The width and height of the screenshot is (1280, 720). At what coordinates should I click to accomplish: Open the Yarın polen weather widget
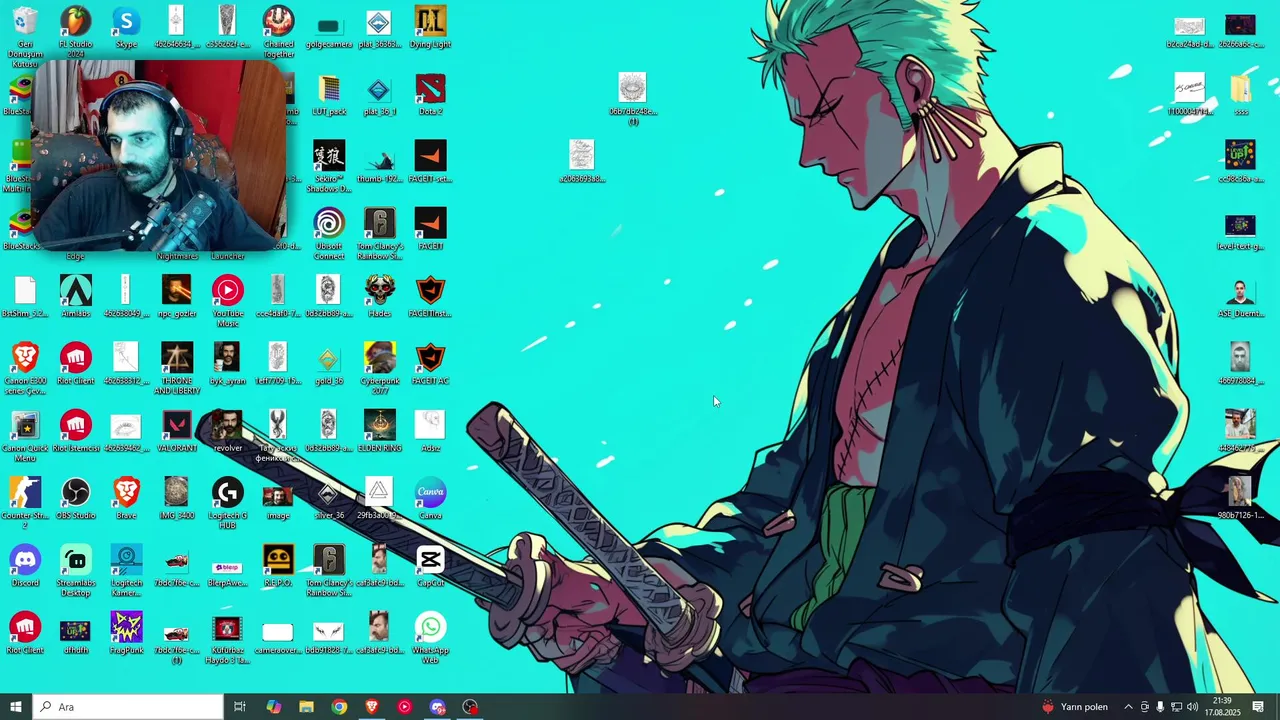pyautogui.click(x=1074, y=707)
